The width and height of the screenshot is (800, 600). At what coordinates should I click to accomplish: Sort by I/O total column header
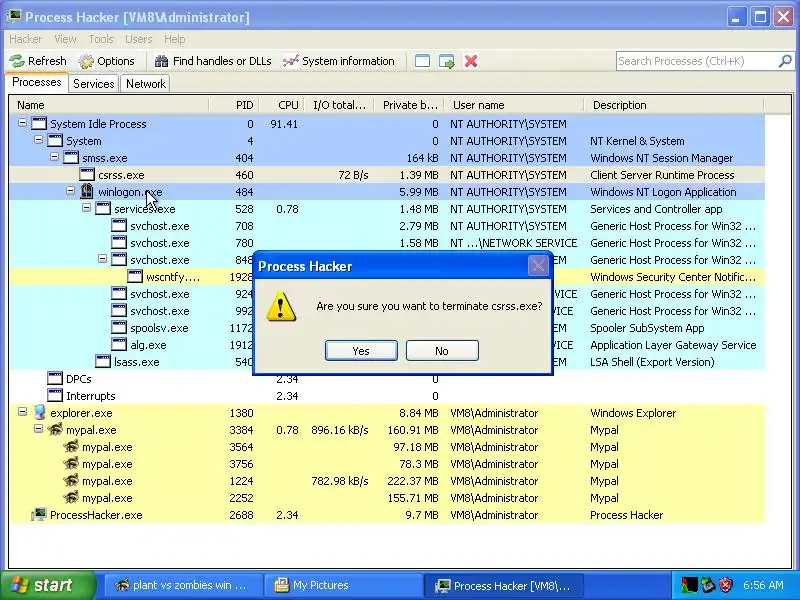[x=339, y=105]
